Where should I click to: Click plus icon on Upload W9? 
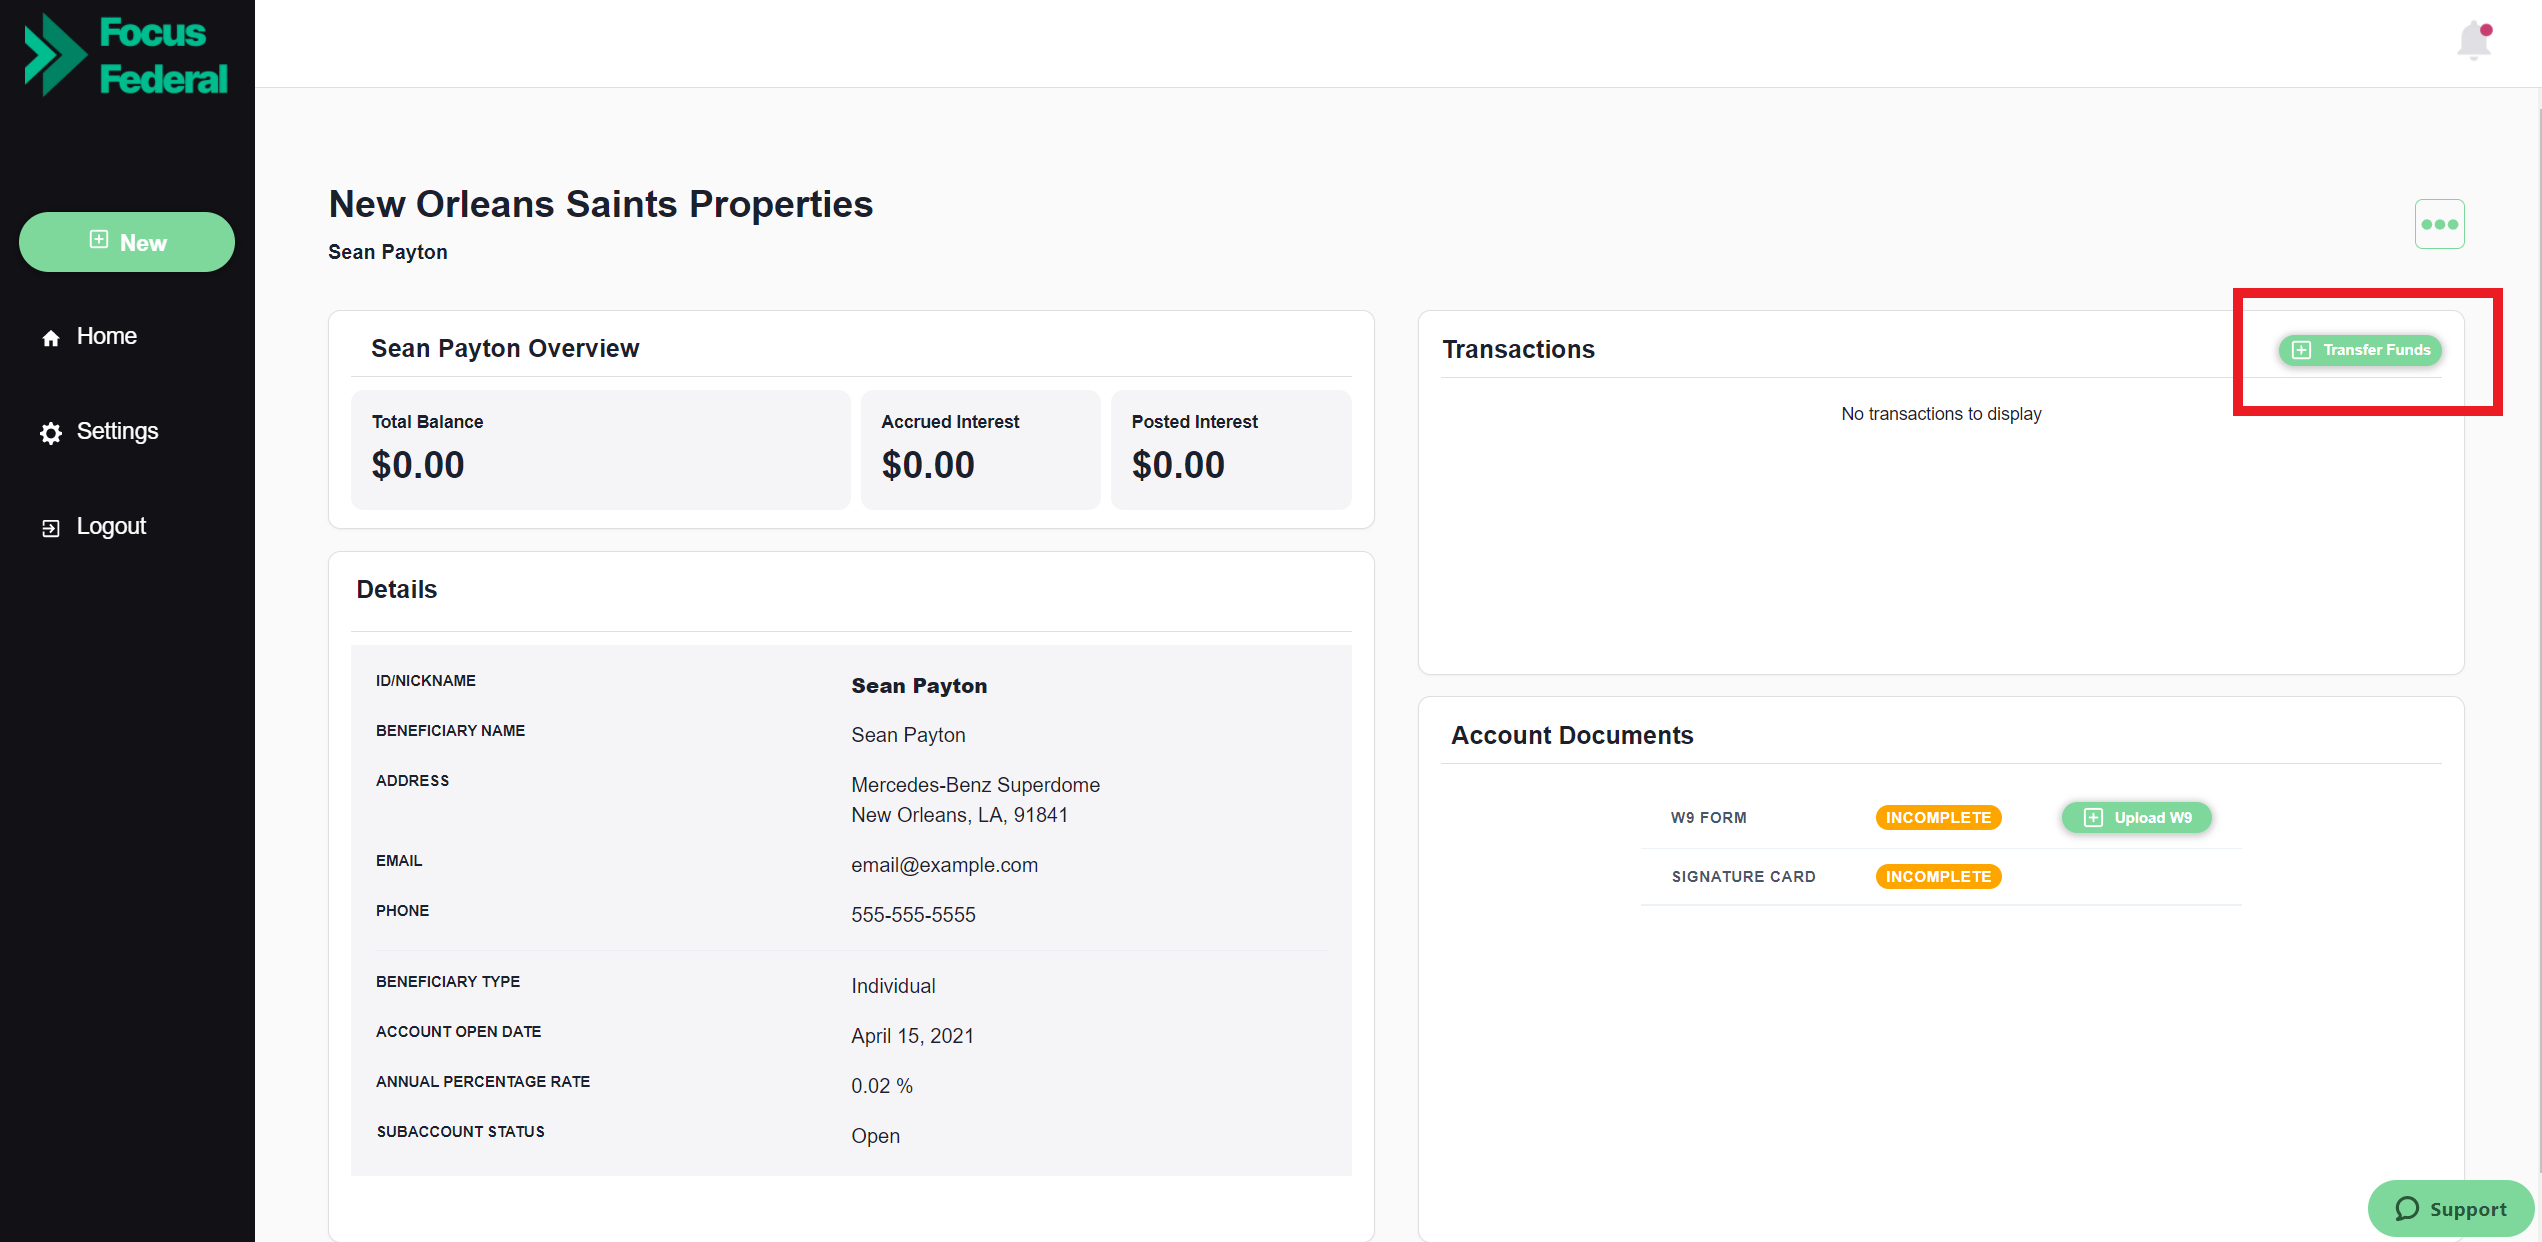[2093, 818]
